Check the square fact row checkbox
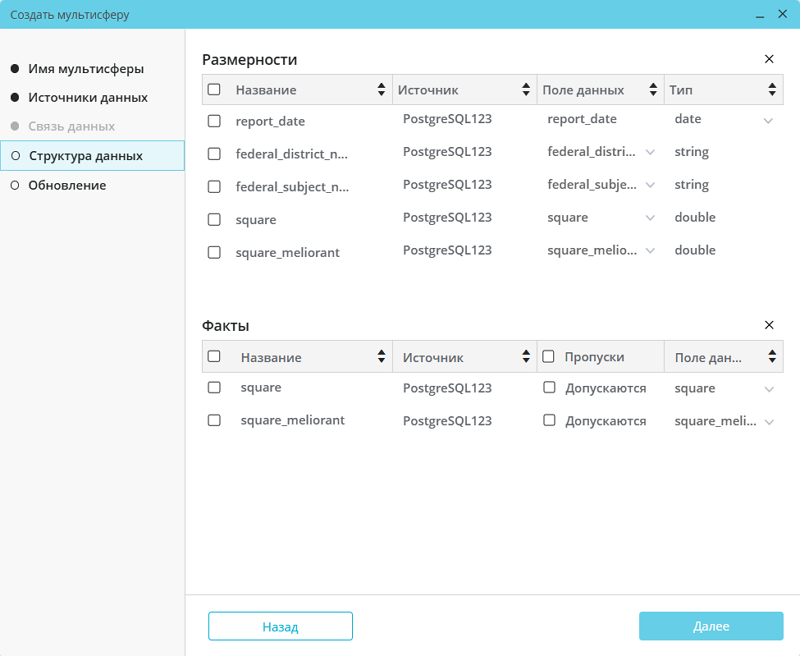The width and height of the screenshot is (800, 656). 214,388
